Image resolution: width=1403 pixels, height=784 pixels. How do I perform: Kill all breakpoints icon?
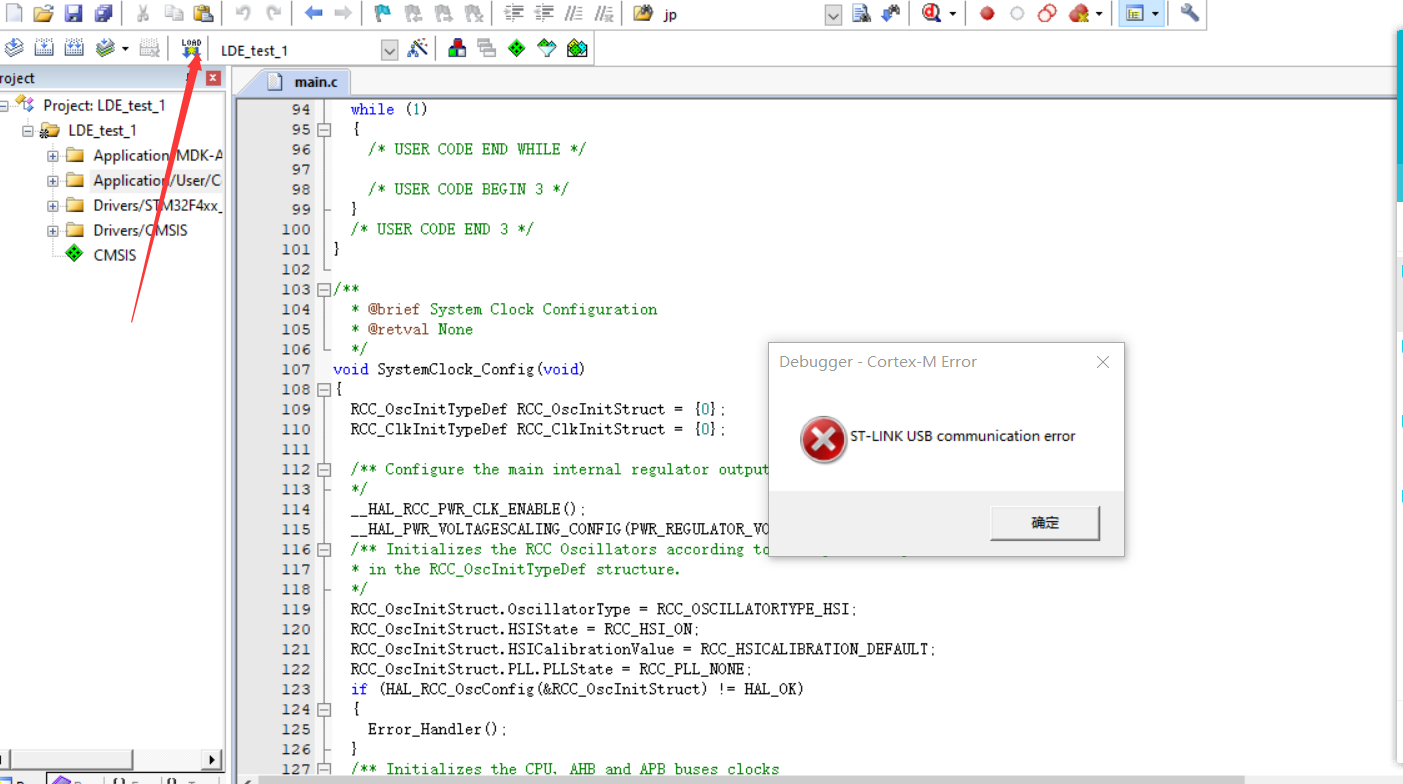[1079, 14]
